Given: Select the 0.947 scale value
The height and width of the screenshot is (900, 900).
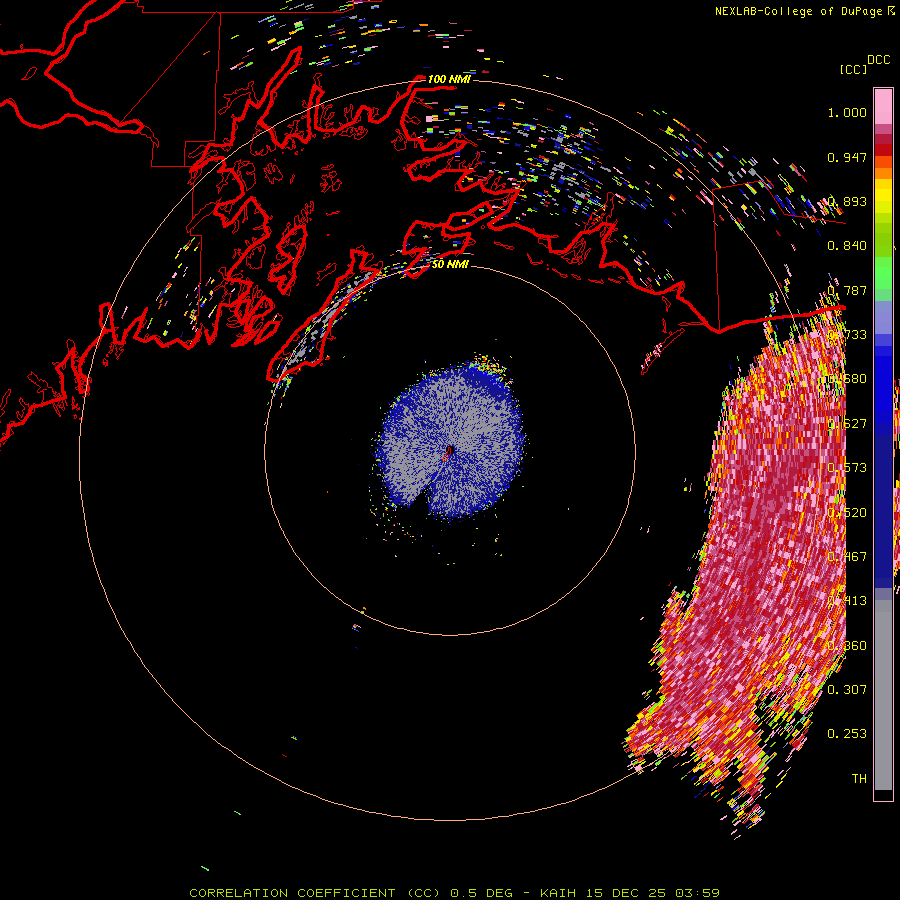Looking at the screenshot, I should 847,157.
